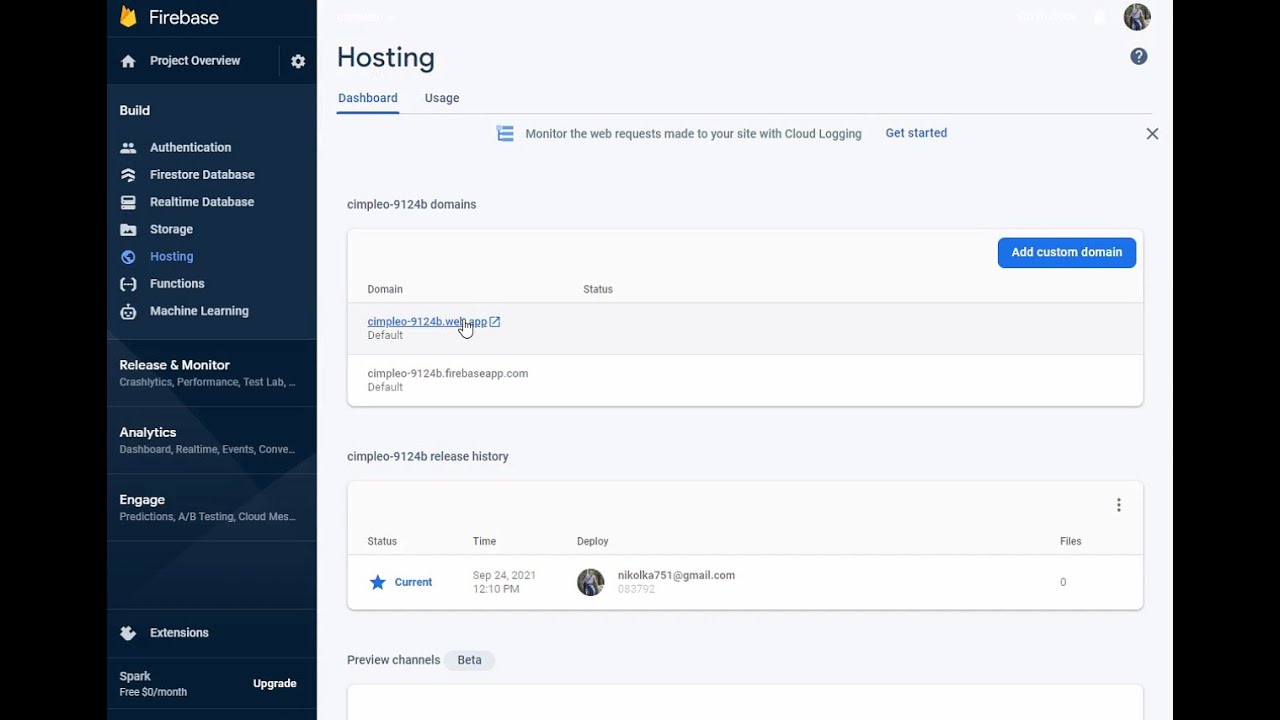Screen dimensions: 1280x720
Task: Select Hosting in the sidebar
Action: pyautogui.click(x=171, y=257)
